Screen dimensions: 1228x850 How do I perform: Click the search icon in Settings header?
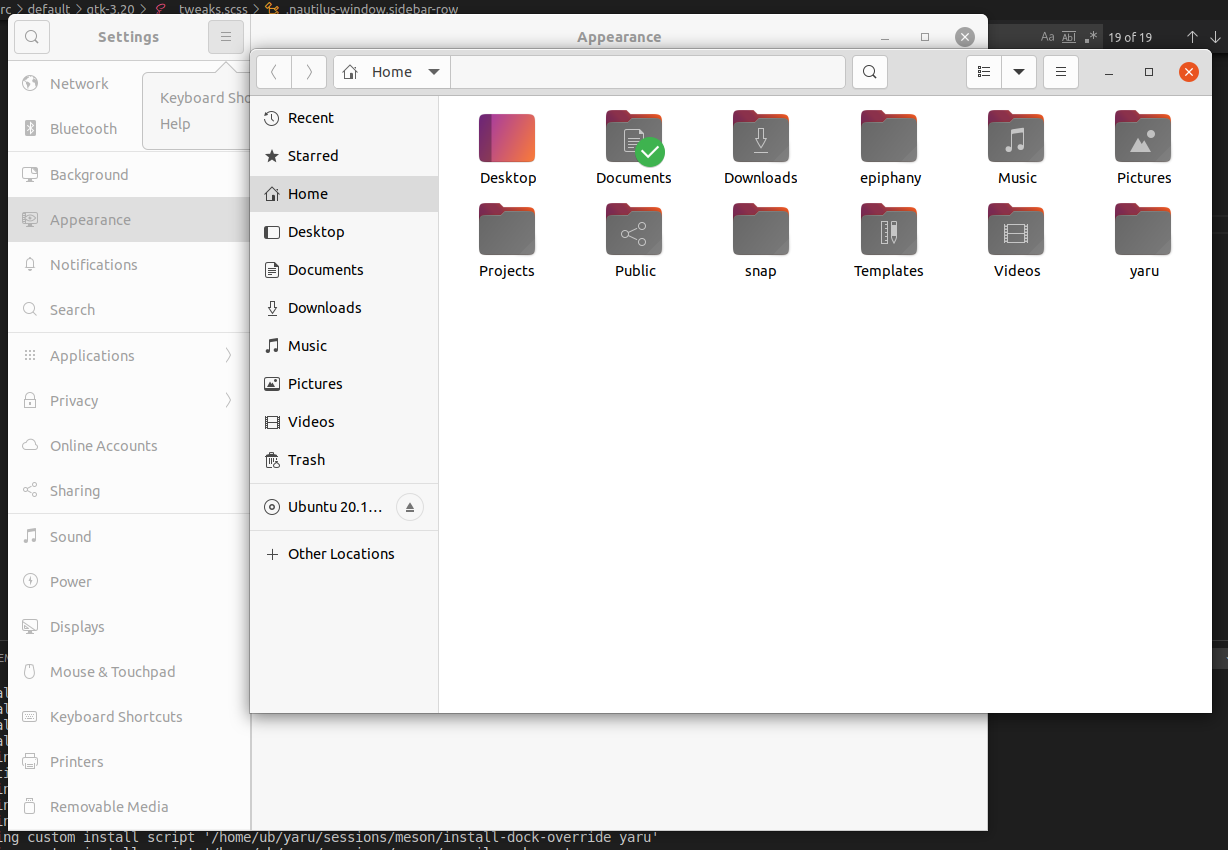(32, 38)
